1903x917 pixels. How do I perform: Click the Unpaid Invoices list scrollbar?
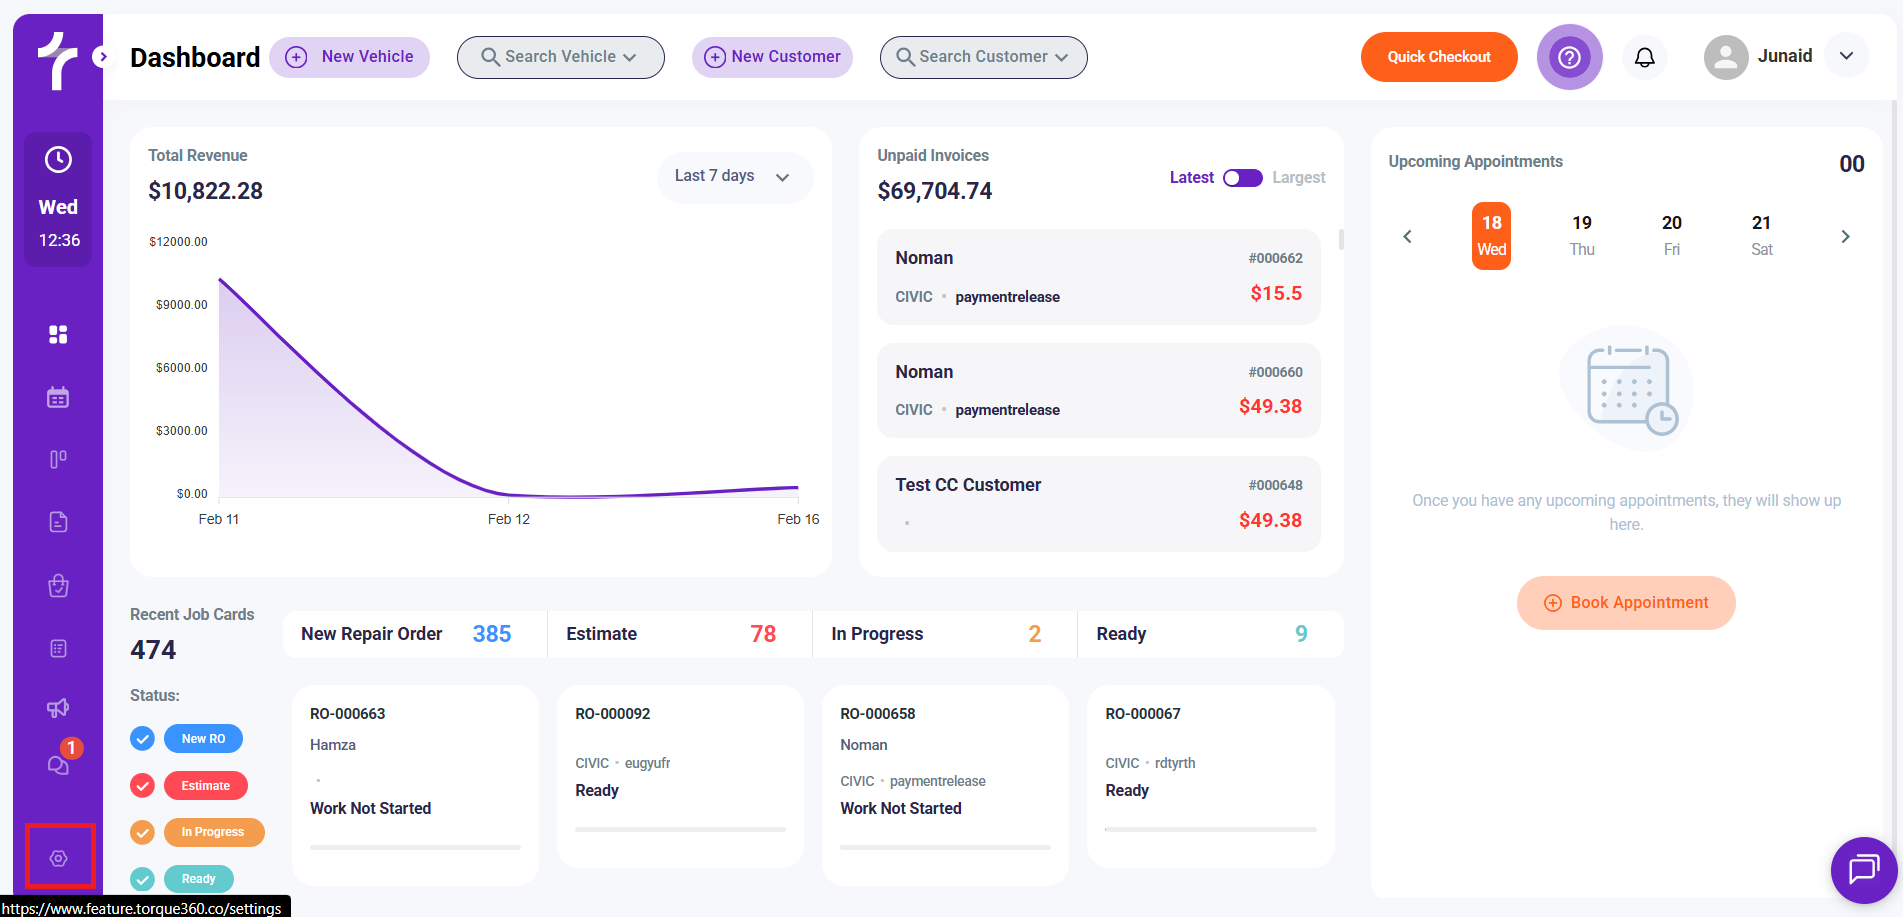1341,240
